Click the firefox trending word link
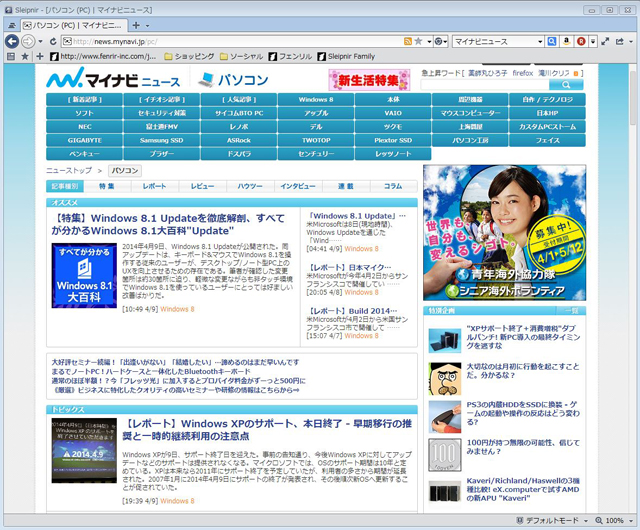Screen dimensions: 640x530 523,73
